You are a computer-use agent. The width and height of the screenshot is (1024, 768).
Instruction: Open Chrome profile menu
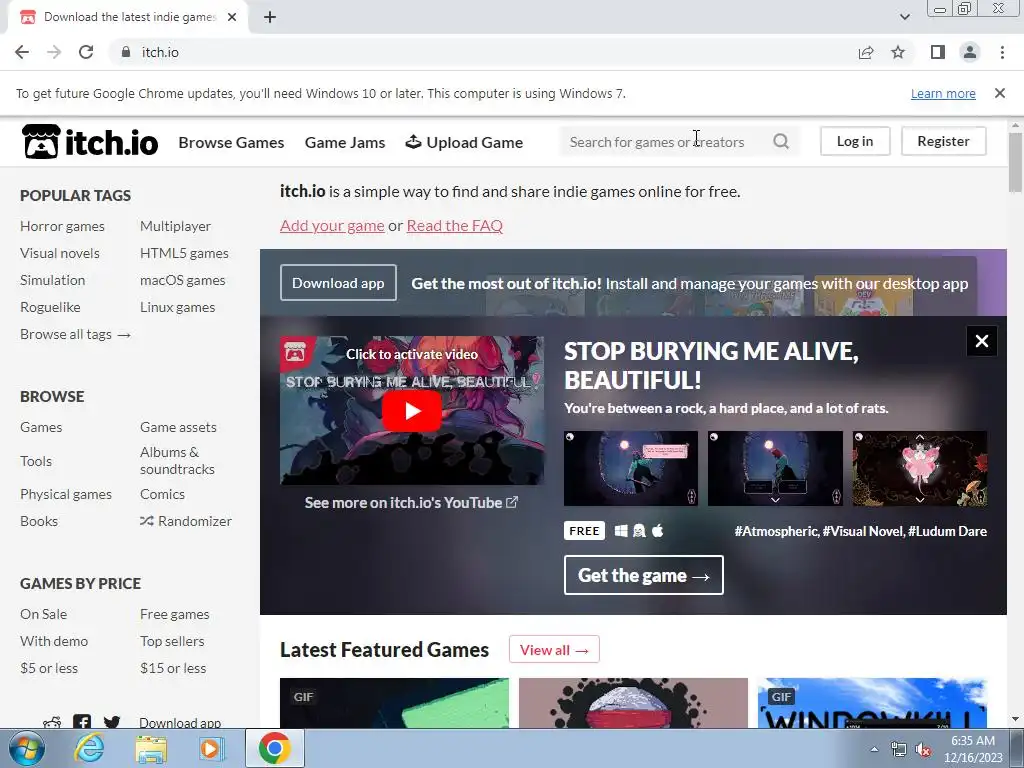tap(970, 52)
